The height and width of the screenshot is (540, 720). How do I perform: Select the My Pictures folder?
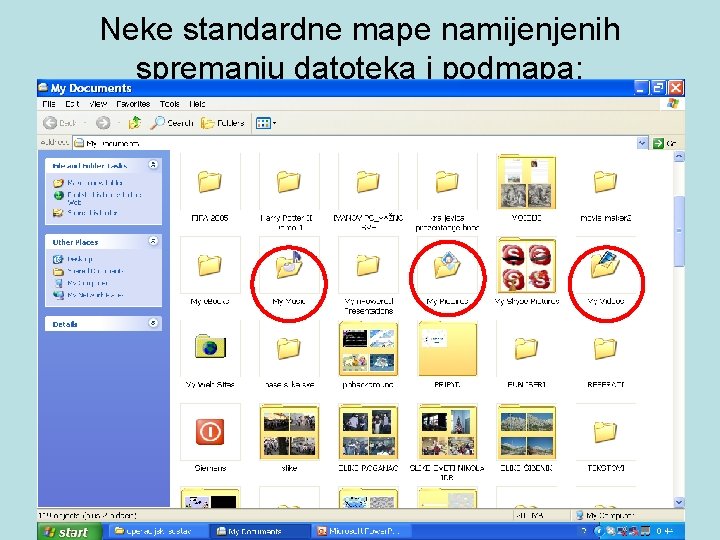(447, 271)
